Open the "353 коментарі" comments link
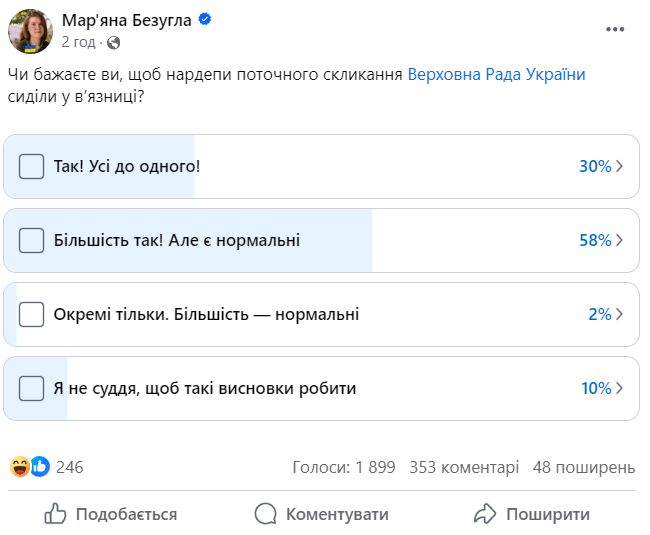The image size is (650, 535). pos(464,467)
